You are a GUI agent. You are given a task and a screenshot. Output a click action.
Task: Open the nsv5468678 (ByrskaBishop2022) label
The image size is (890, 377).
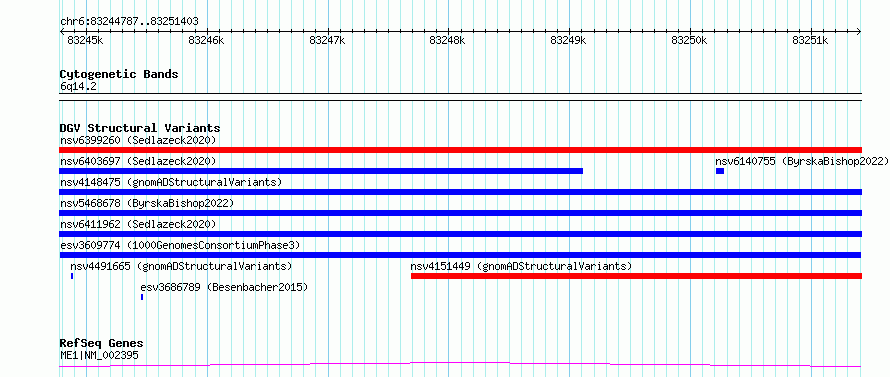(x=146, y=203)
